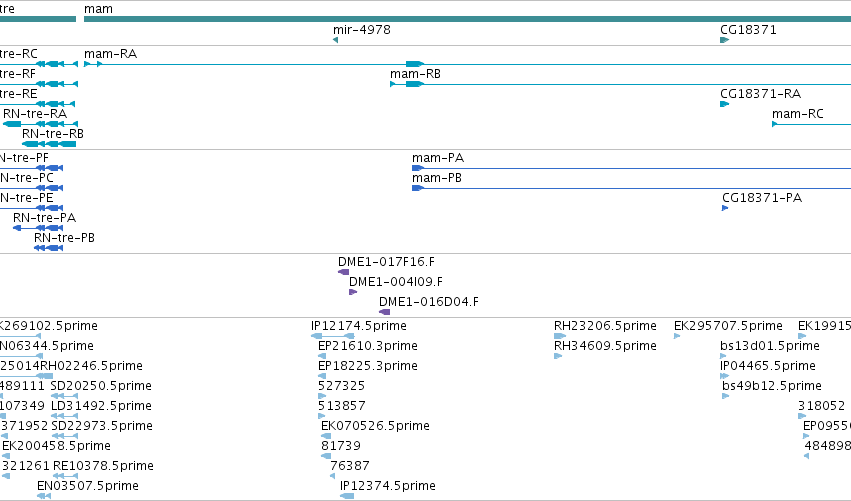Click the 513857 feature label
851x501 pixels.
point(342,407)
